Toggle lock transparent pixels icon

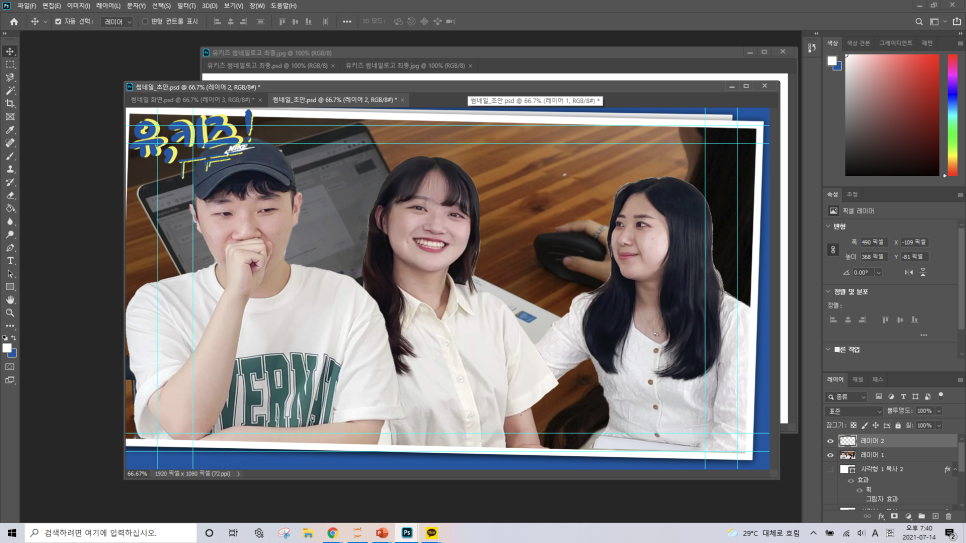pyautogui.click(x=853, y=425)
